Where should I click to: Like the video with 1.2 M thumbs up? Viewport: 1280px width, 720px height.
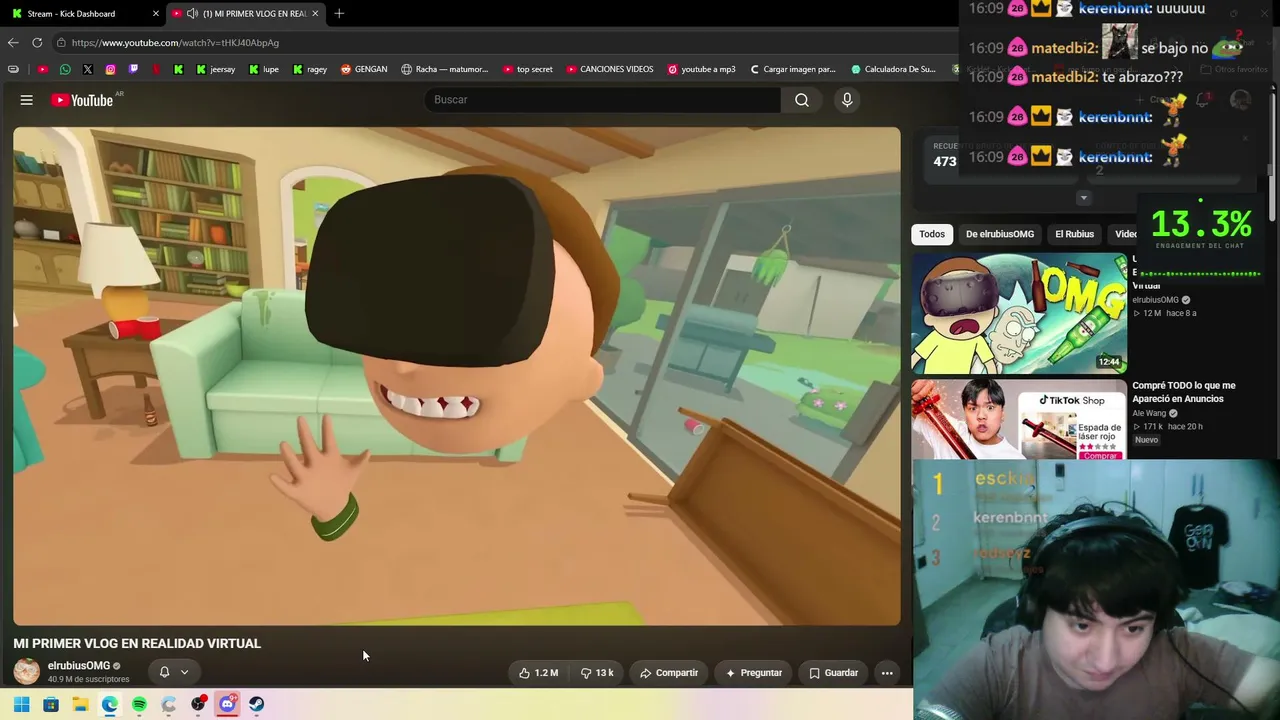click(538, 673)
